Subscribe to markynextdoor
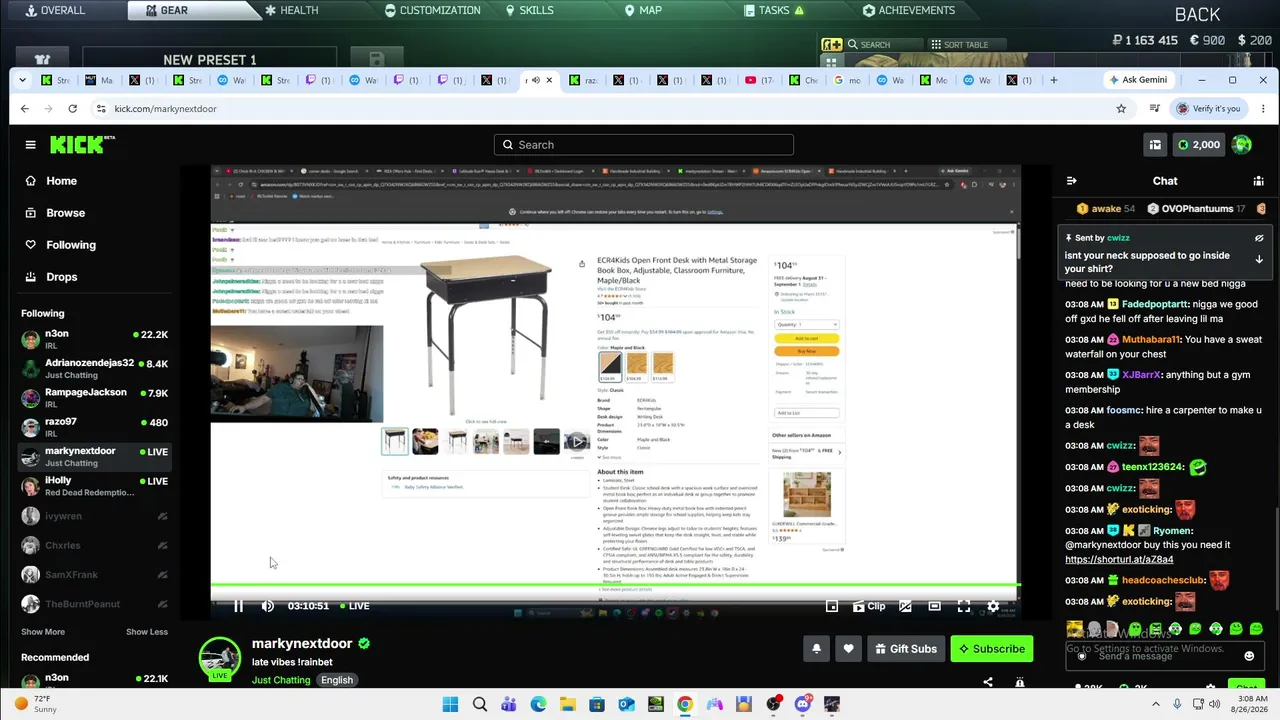The image size is (1280, 720). 992,649
